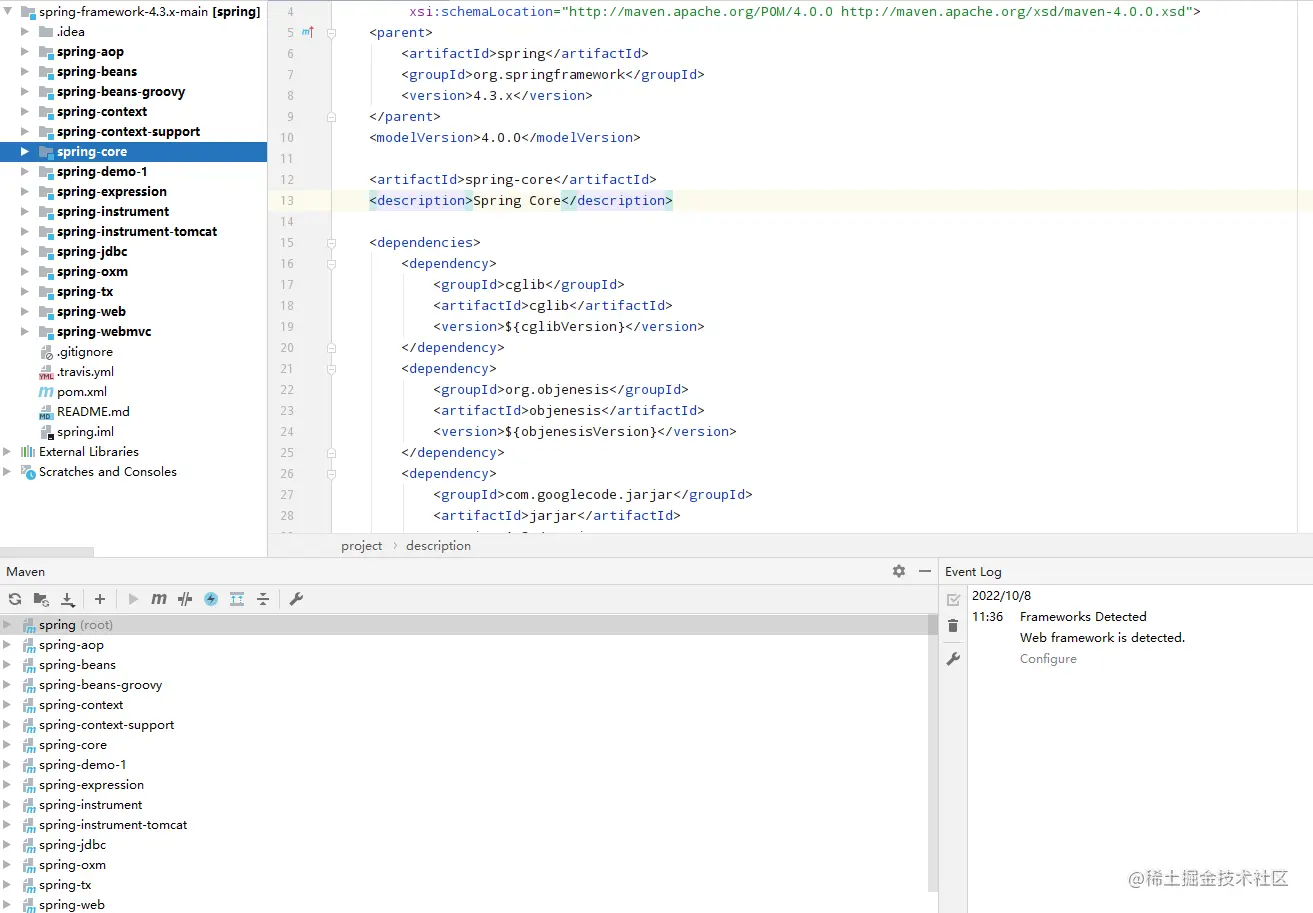This screenshot has width=1313, height=913.
Task: Select 'description' breadcrumb item
Action: click(438, 546)
